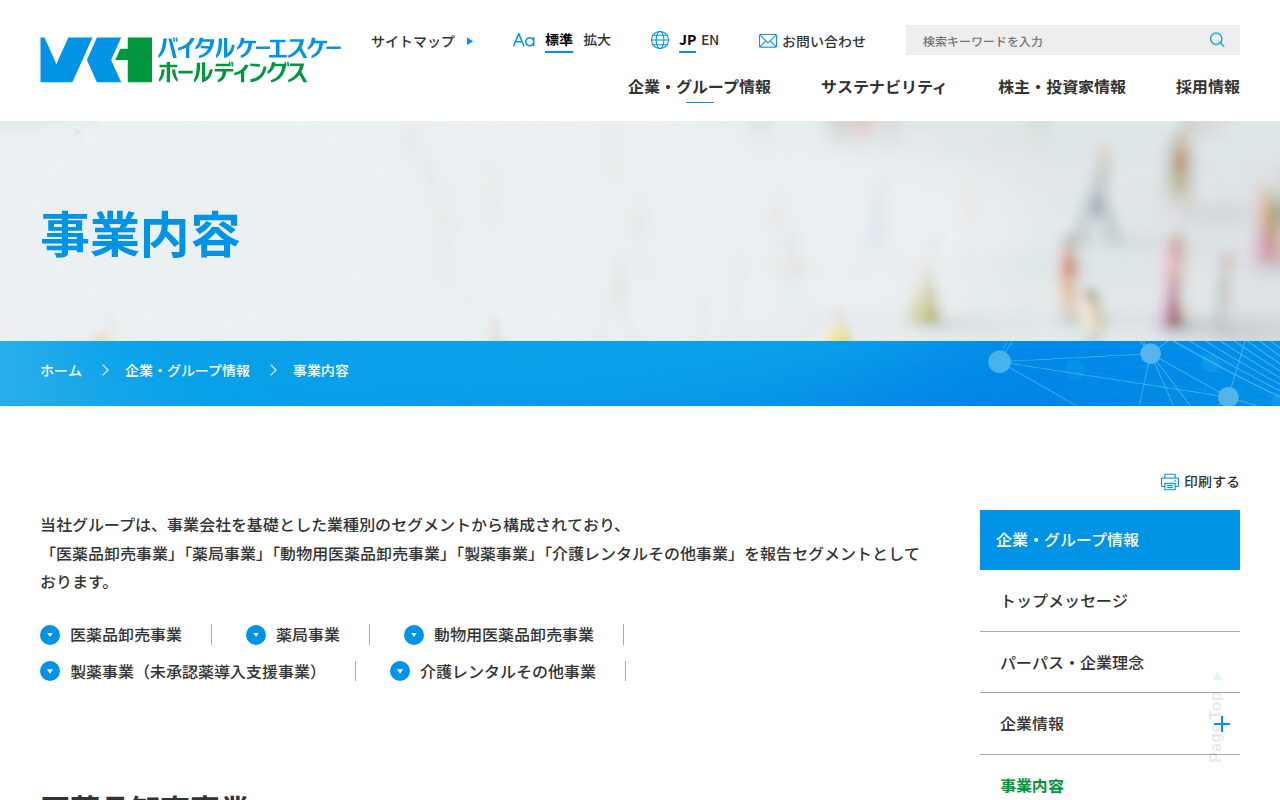Open サステナビリティ main menu

tap(884, 87)
